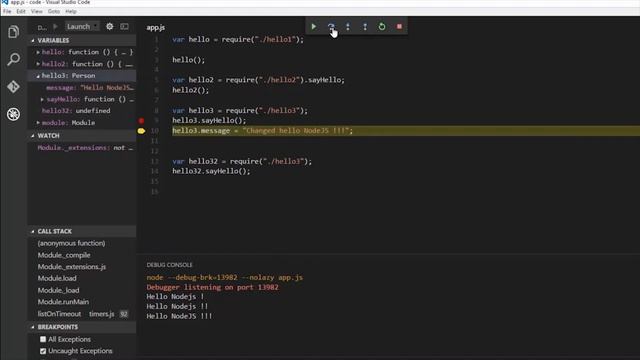
Task: Click the start debugging play arrow by Launch
Action: click(56, 27)
